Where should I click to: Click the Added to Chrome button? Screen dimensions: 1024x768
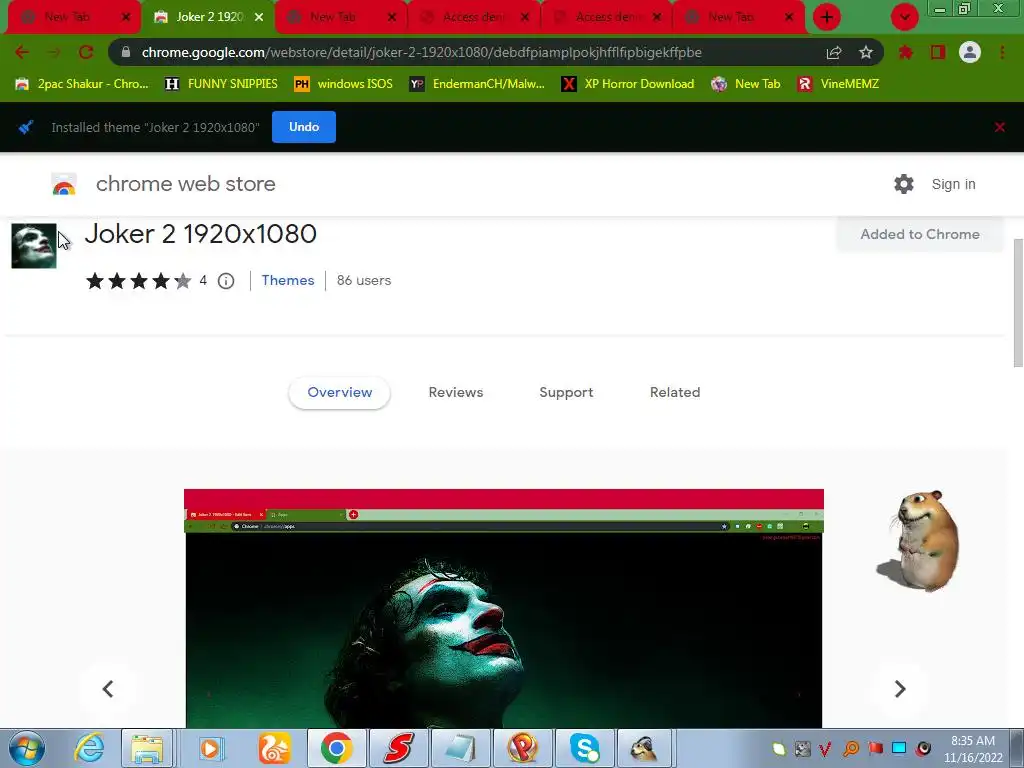pos(920,234)
